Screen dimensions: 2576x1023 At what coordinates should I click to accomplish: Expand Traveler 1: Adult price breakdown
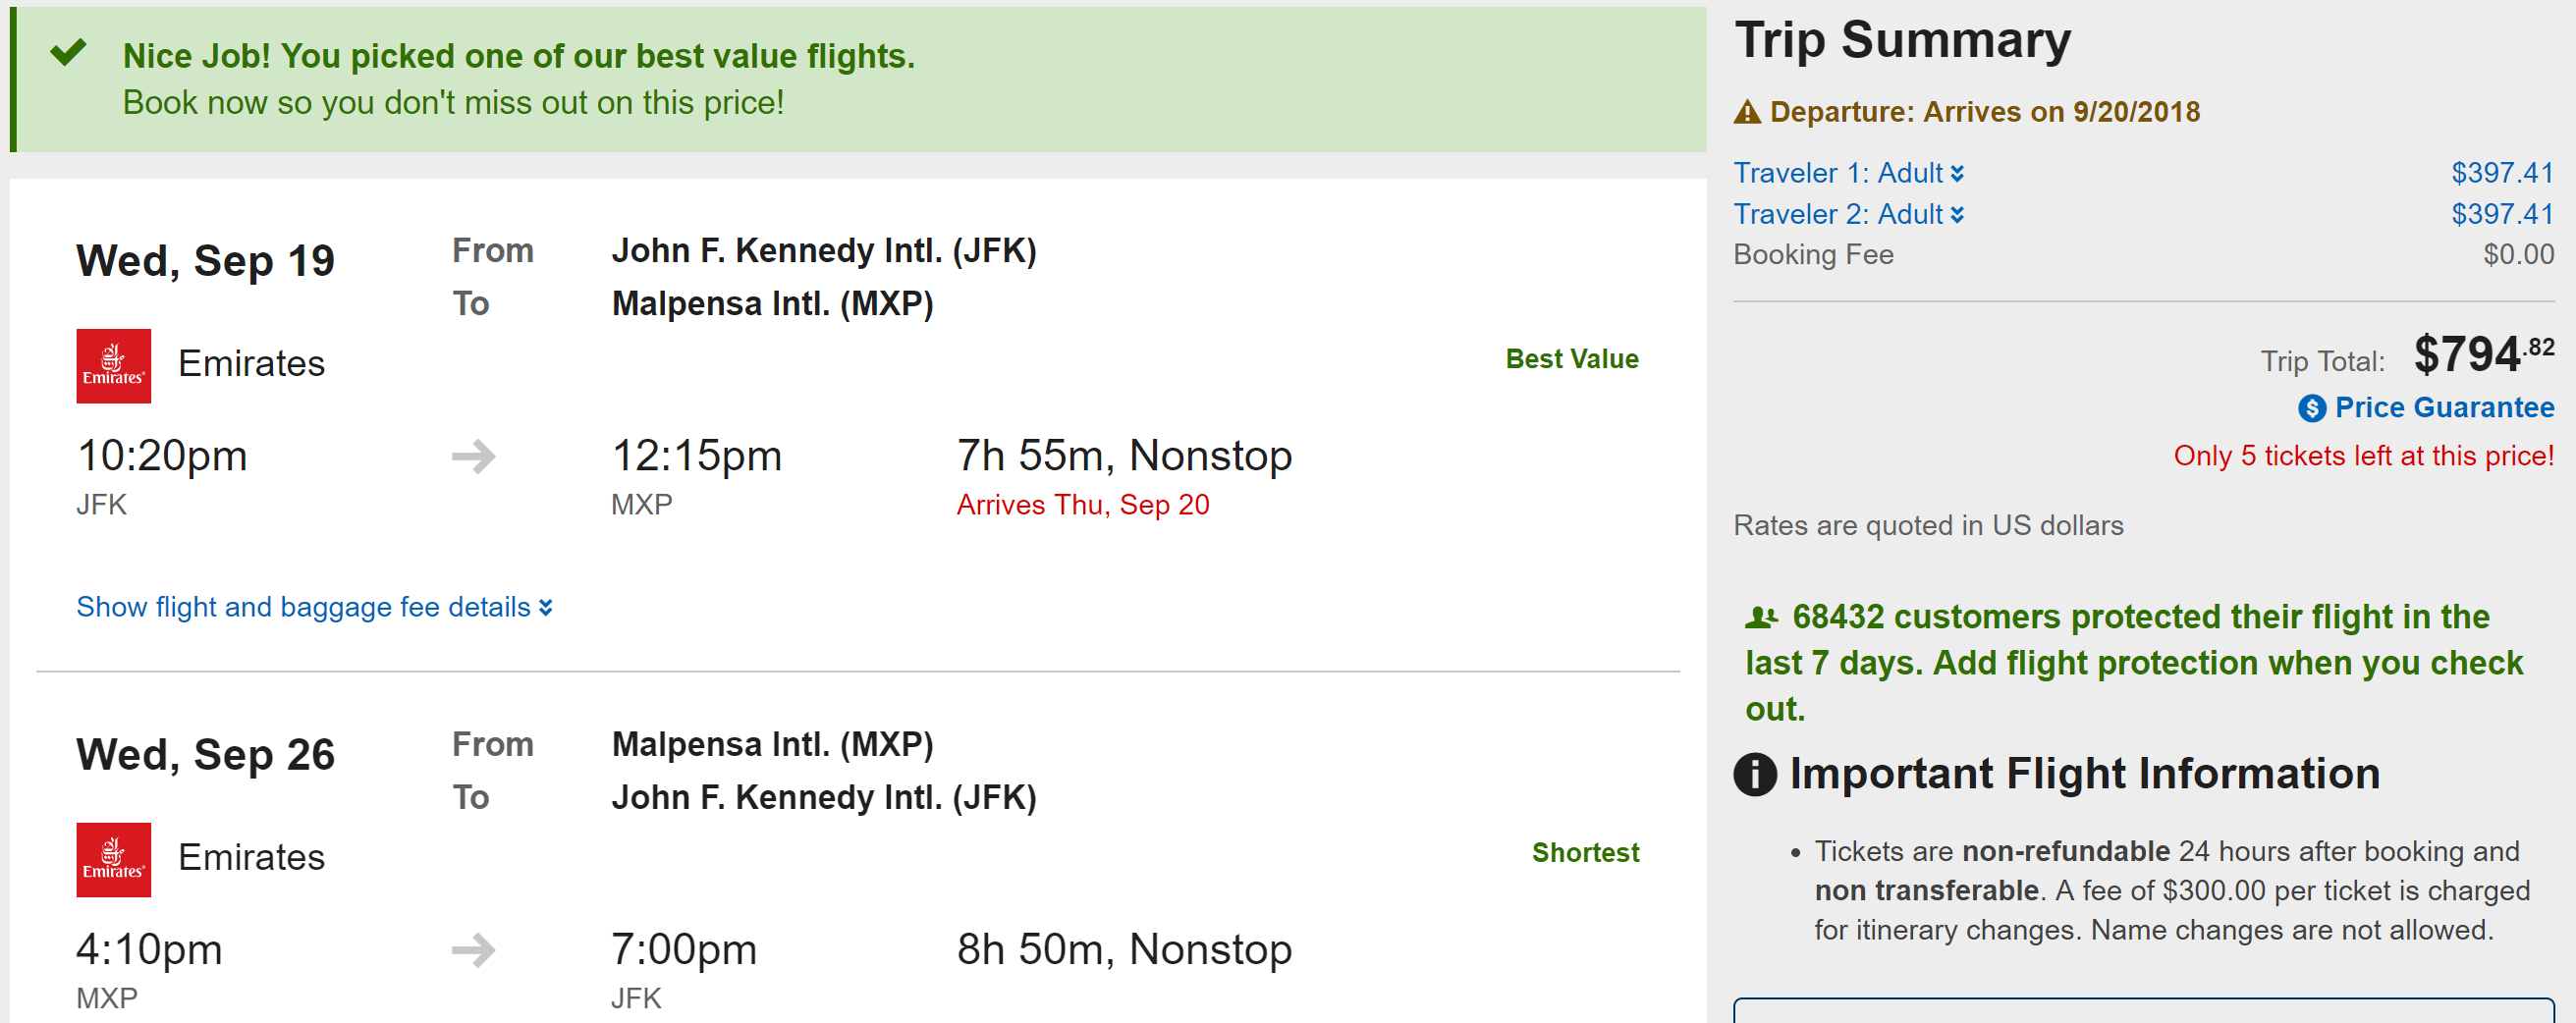(1848, 174)
